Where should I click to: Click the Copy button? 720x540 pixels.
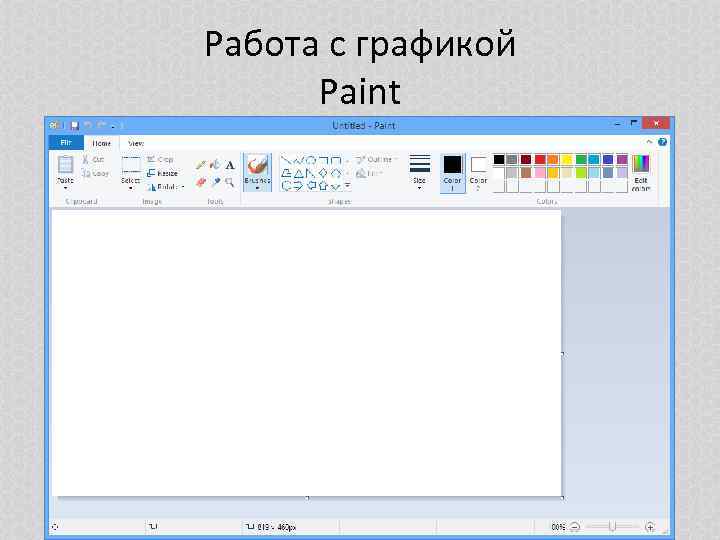click(95, 174)
